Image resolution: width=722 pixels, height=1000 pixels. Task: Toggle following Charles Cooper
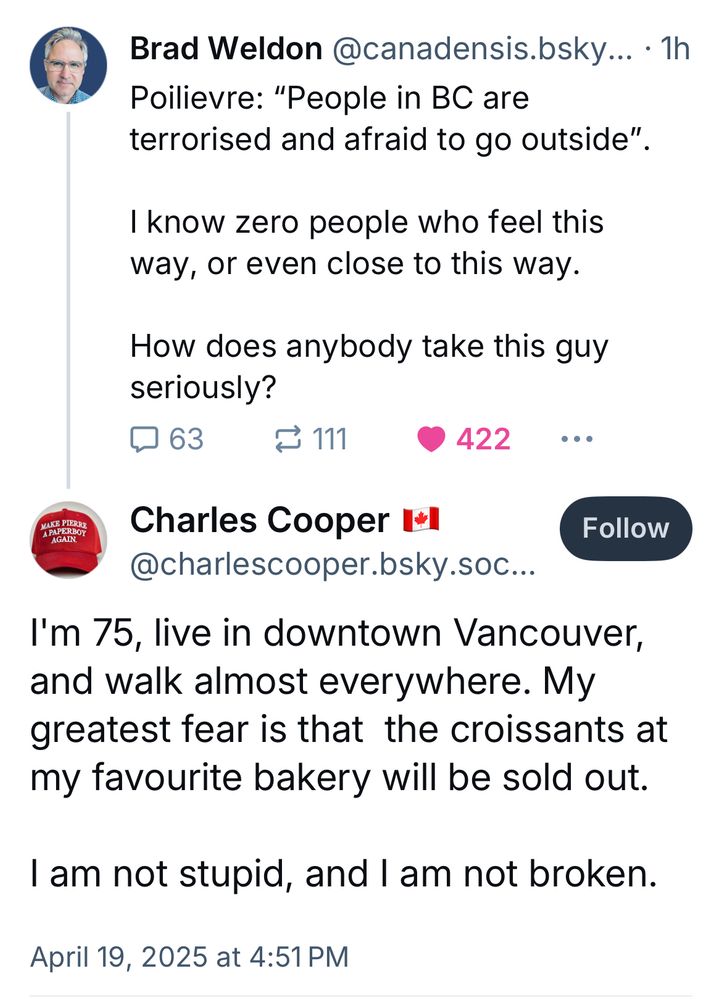(625, 528)
